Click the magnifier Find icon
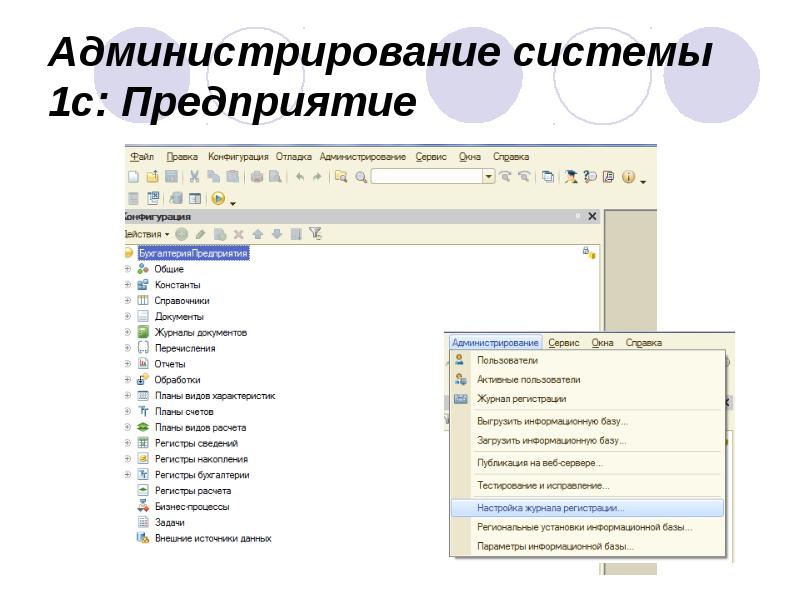 tap(361, 177)
